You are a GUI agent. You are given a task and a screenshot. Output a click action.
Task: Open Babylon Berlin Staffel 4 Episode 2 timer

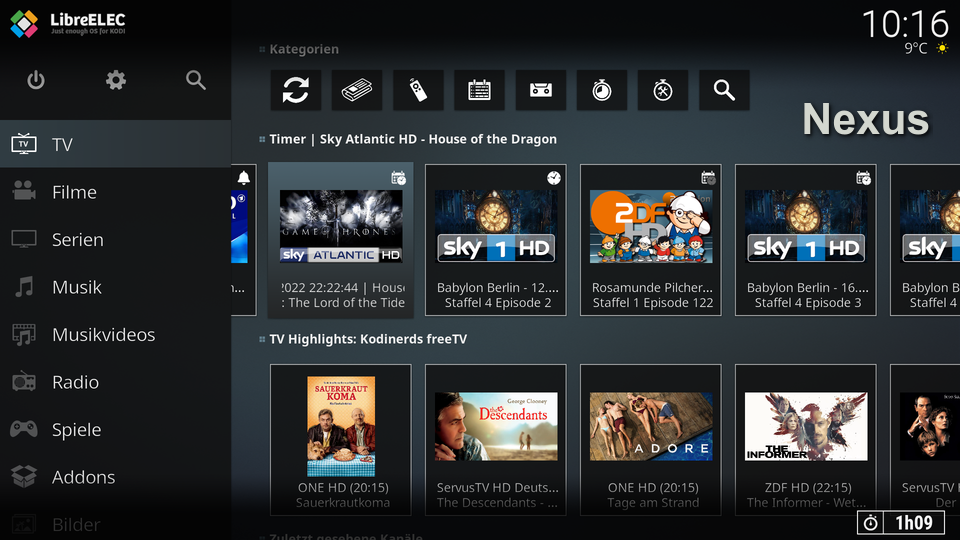(x=496, y=240)
